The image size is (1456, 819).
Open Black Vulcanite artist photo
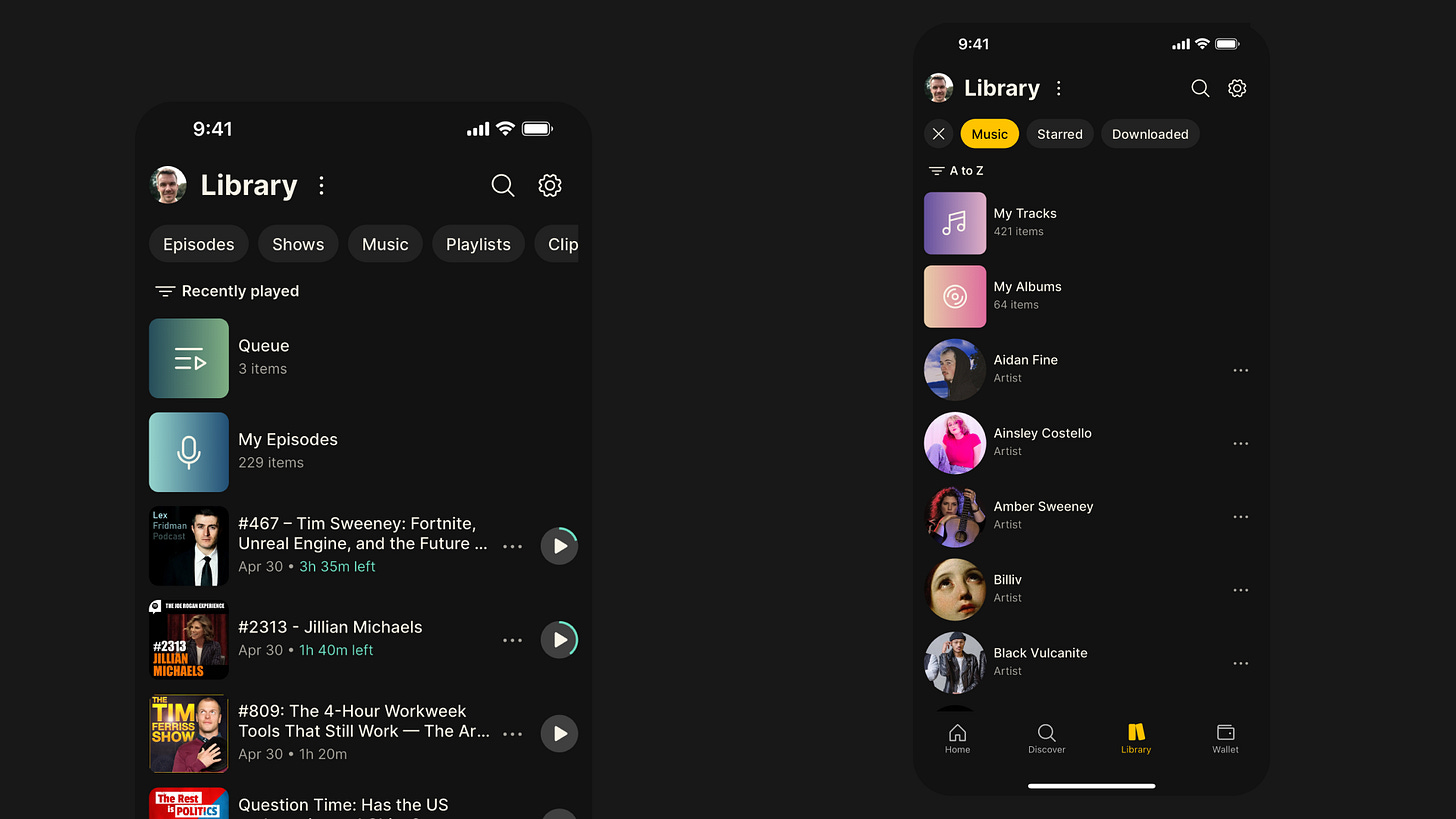pos(955,663)
